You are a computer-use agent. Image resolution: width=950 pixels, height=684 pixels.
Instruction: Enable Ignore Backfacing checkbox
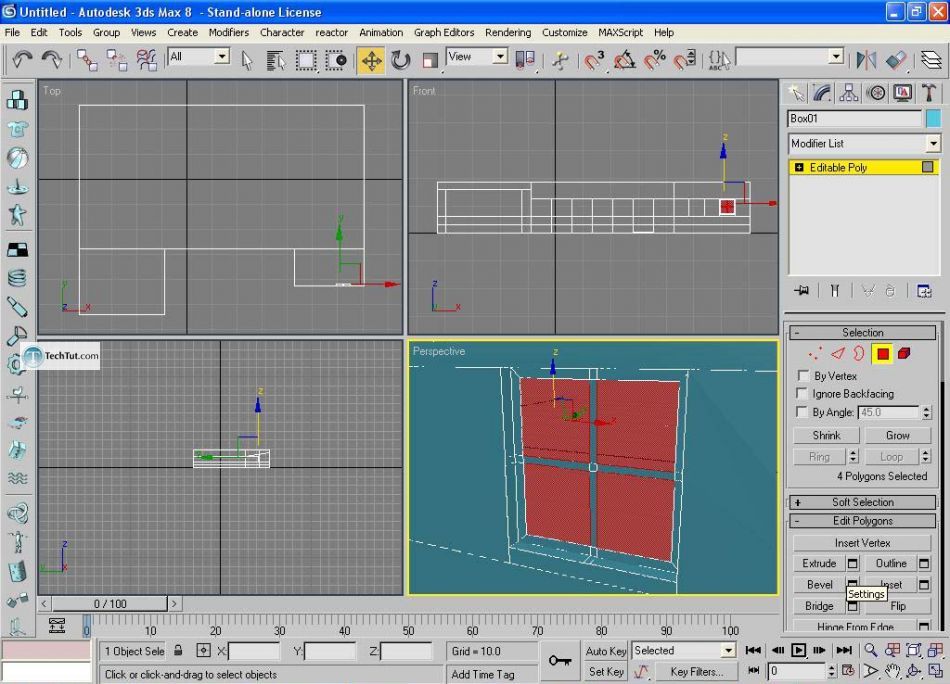[x=802, y=394]
